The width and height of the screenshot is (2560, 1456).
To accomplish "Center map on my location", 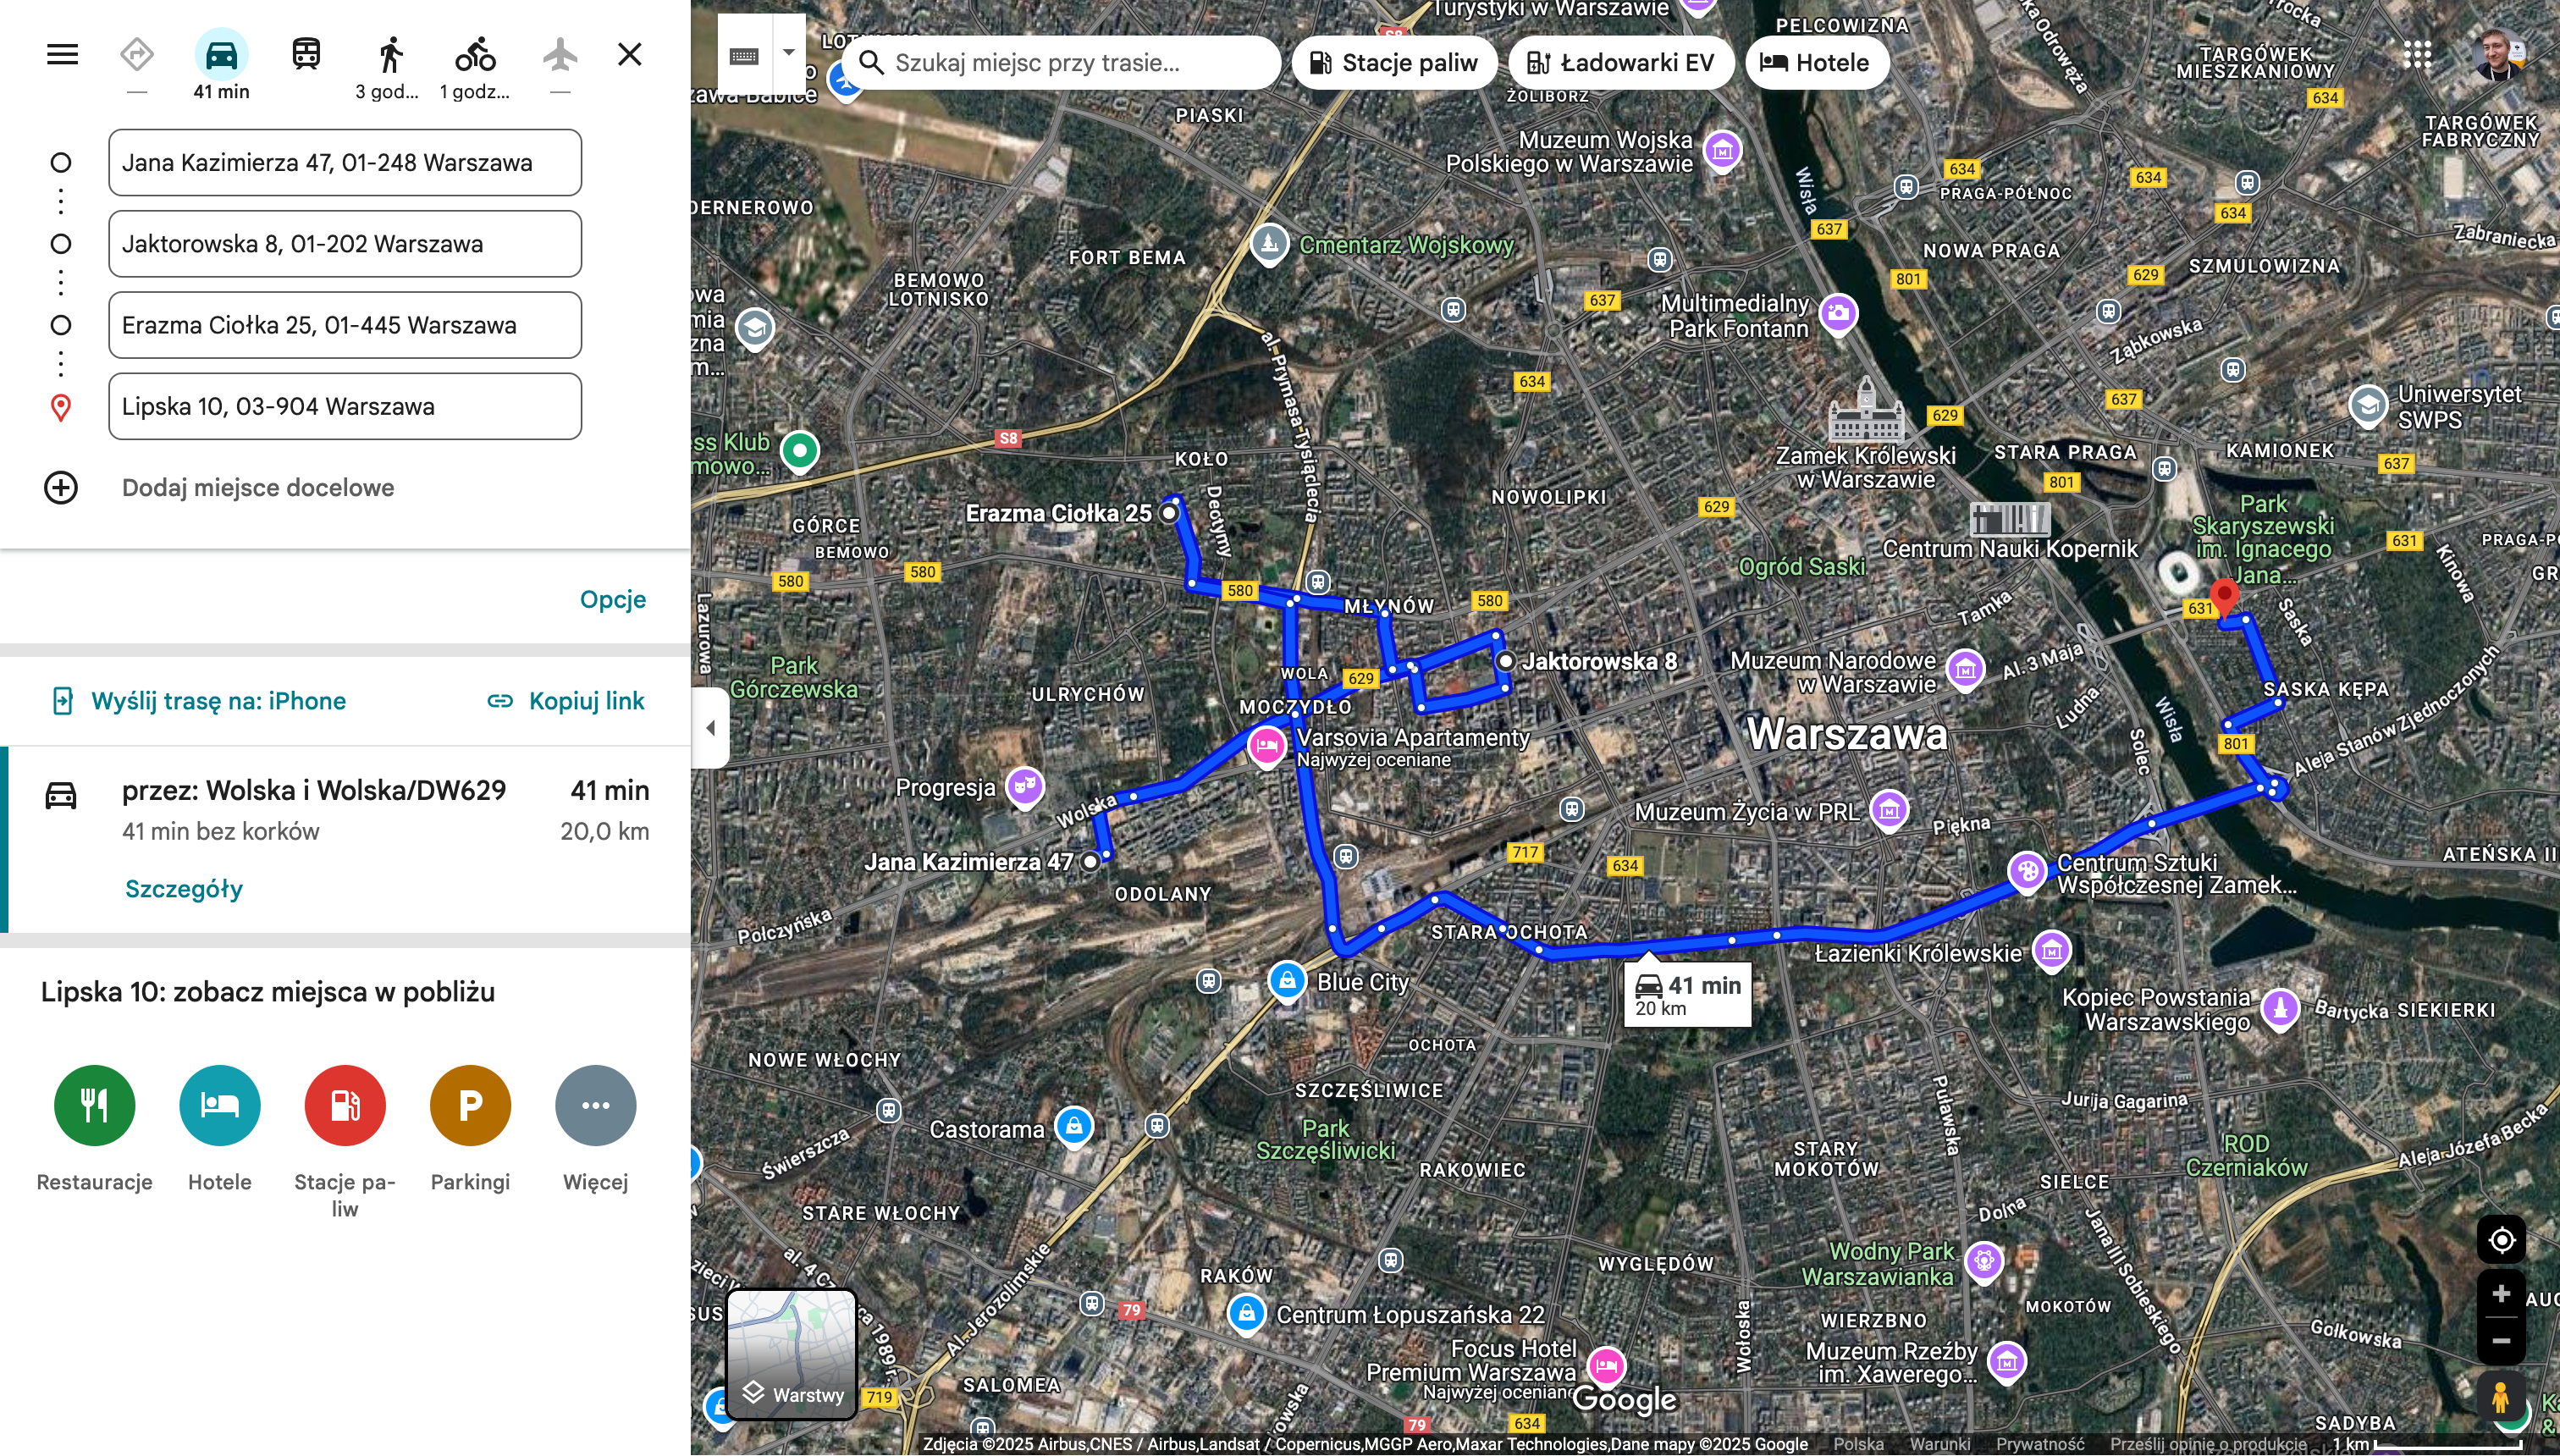I will tap(2501, 1240).
